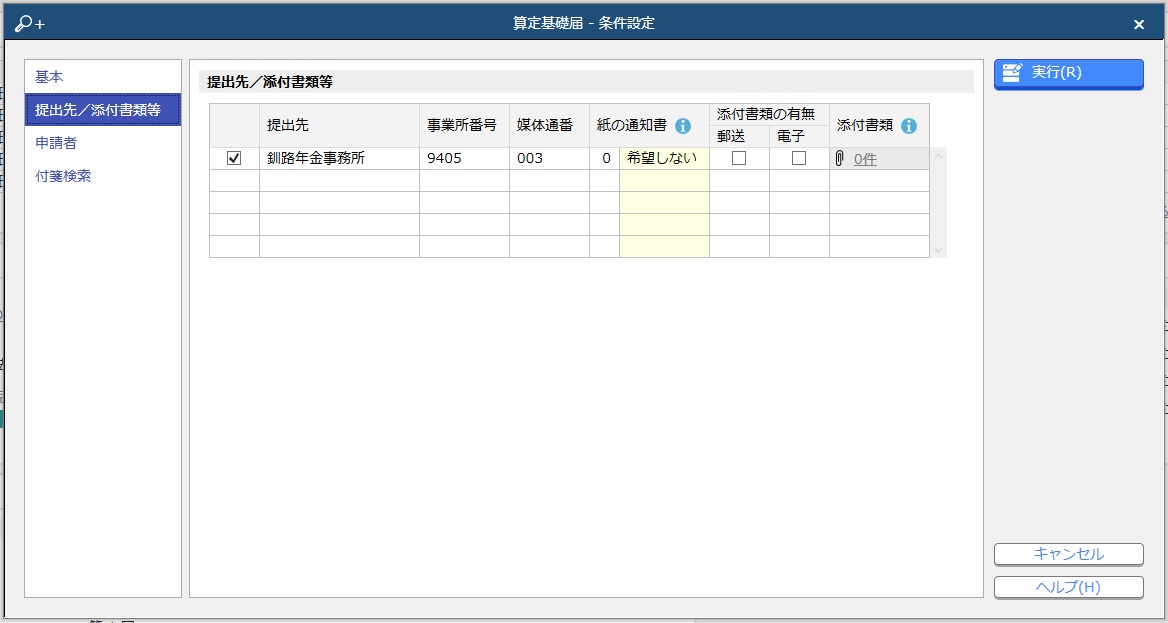Open the 申請者 section
Image resolution: width=1168 pixels, height=623 pixels.
pyautogui.click(x=56, y=143)
